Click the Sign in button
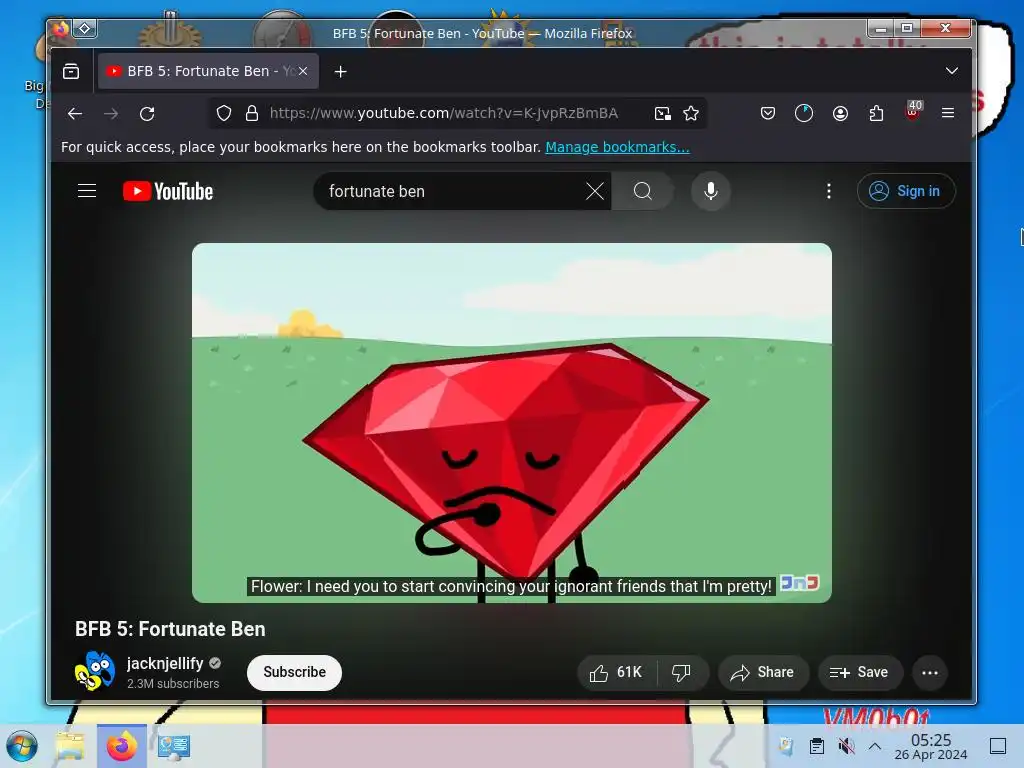 point(906,191)
